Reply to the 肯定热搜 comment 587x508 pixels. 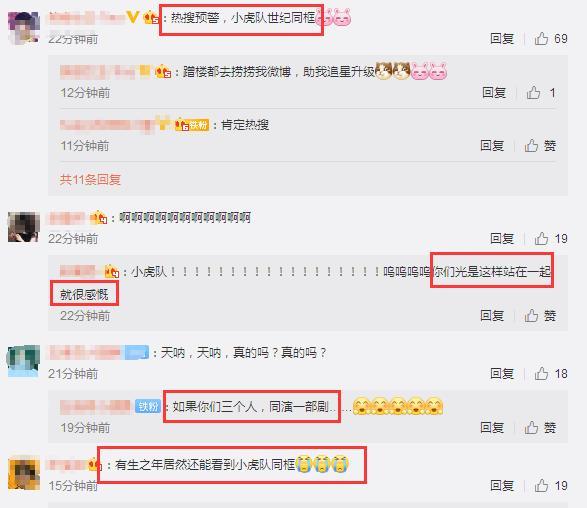492,146
